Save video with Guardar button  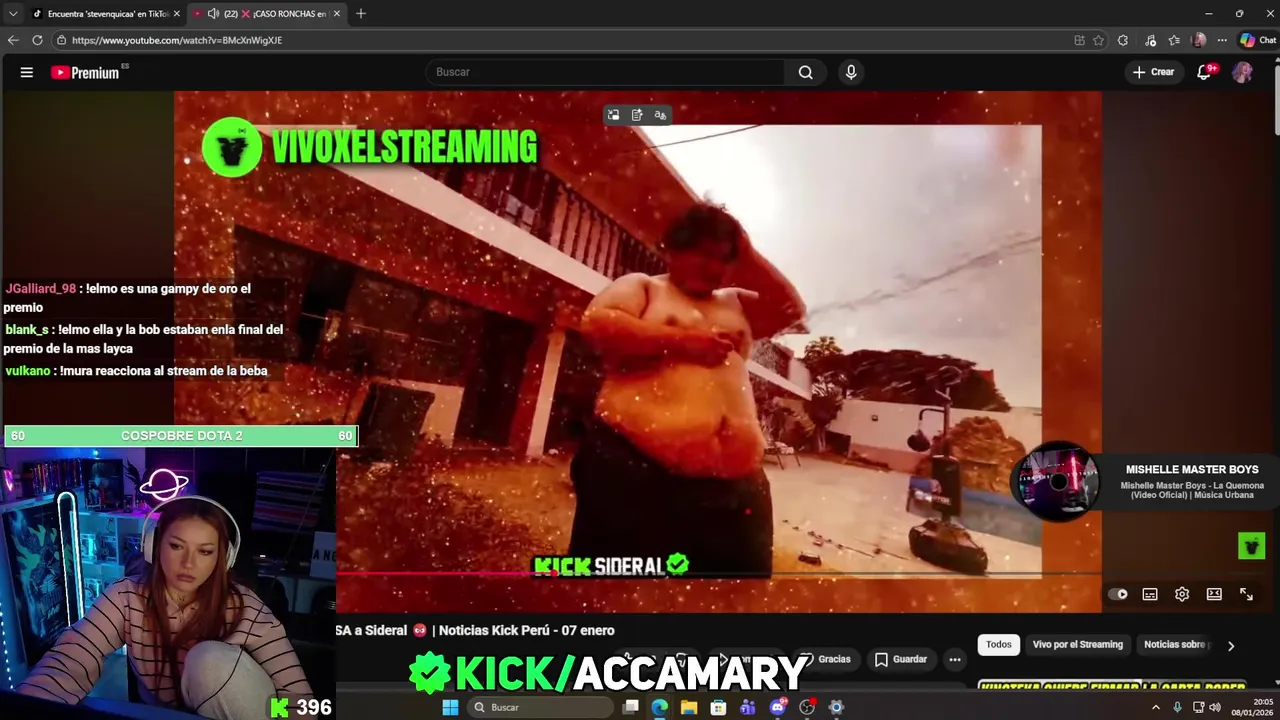(x=900, y=659)
